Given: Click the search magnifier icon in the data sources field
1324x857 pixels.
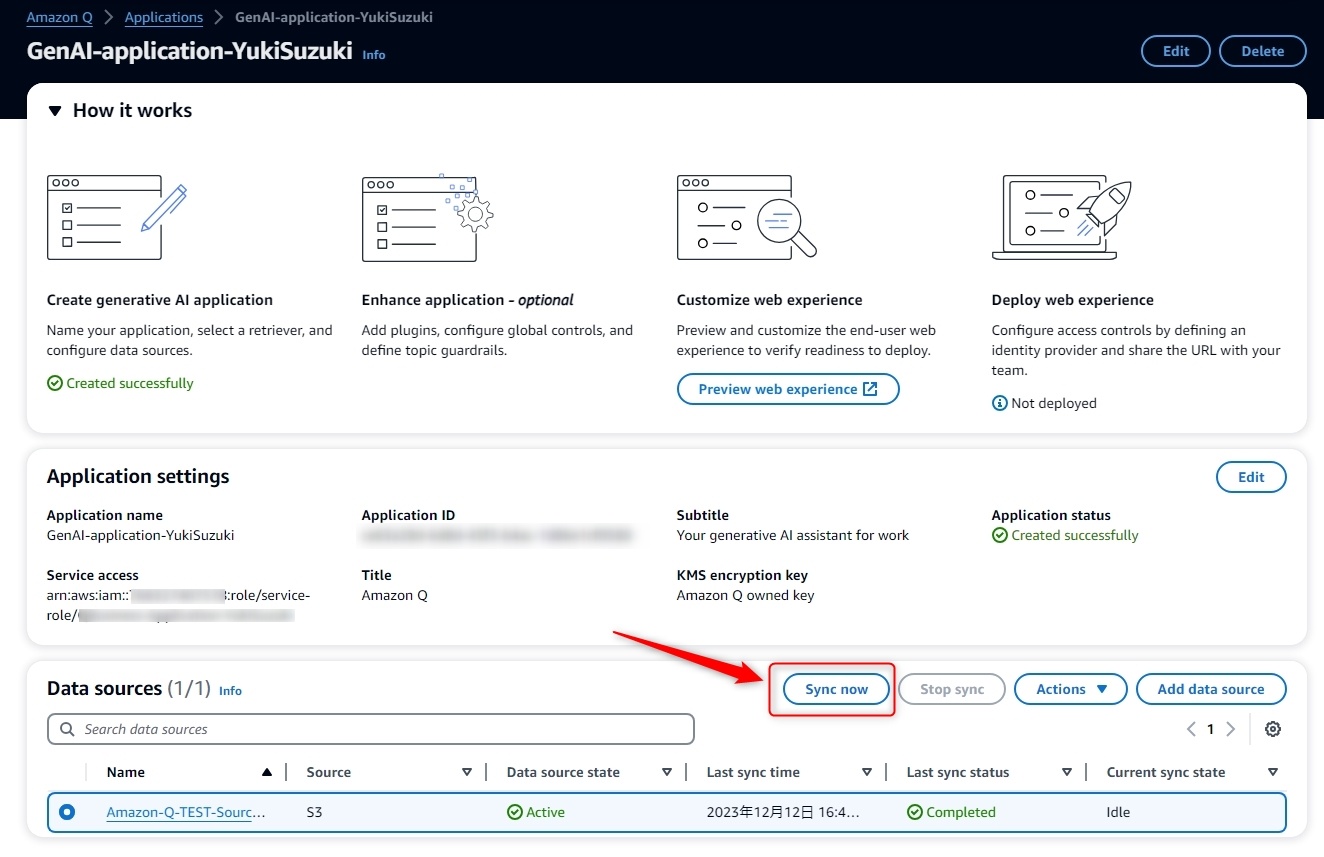Looking at the screenshot, I should pyautogui.click(x=68, y=729).
